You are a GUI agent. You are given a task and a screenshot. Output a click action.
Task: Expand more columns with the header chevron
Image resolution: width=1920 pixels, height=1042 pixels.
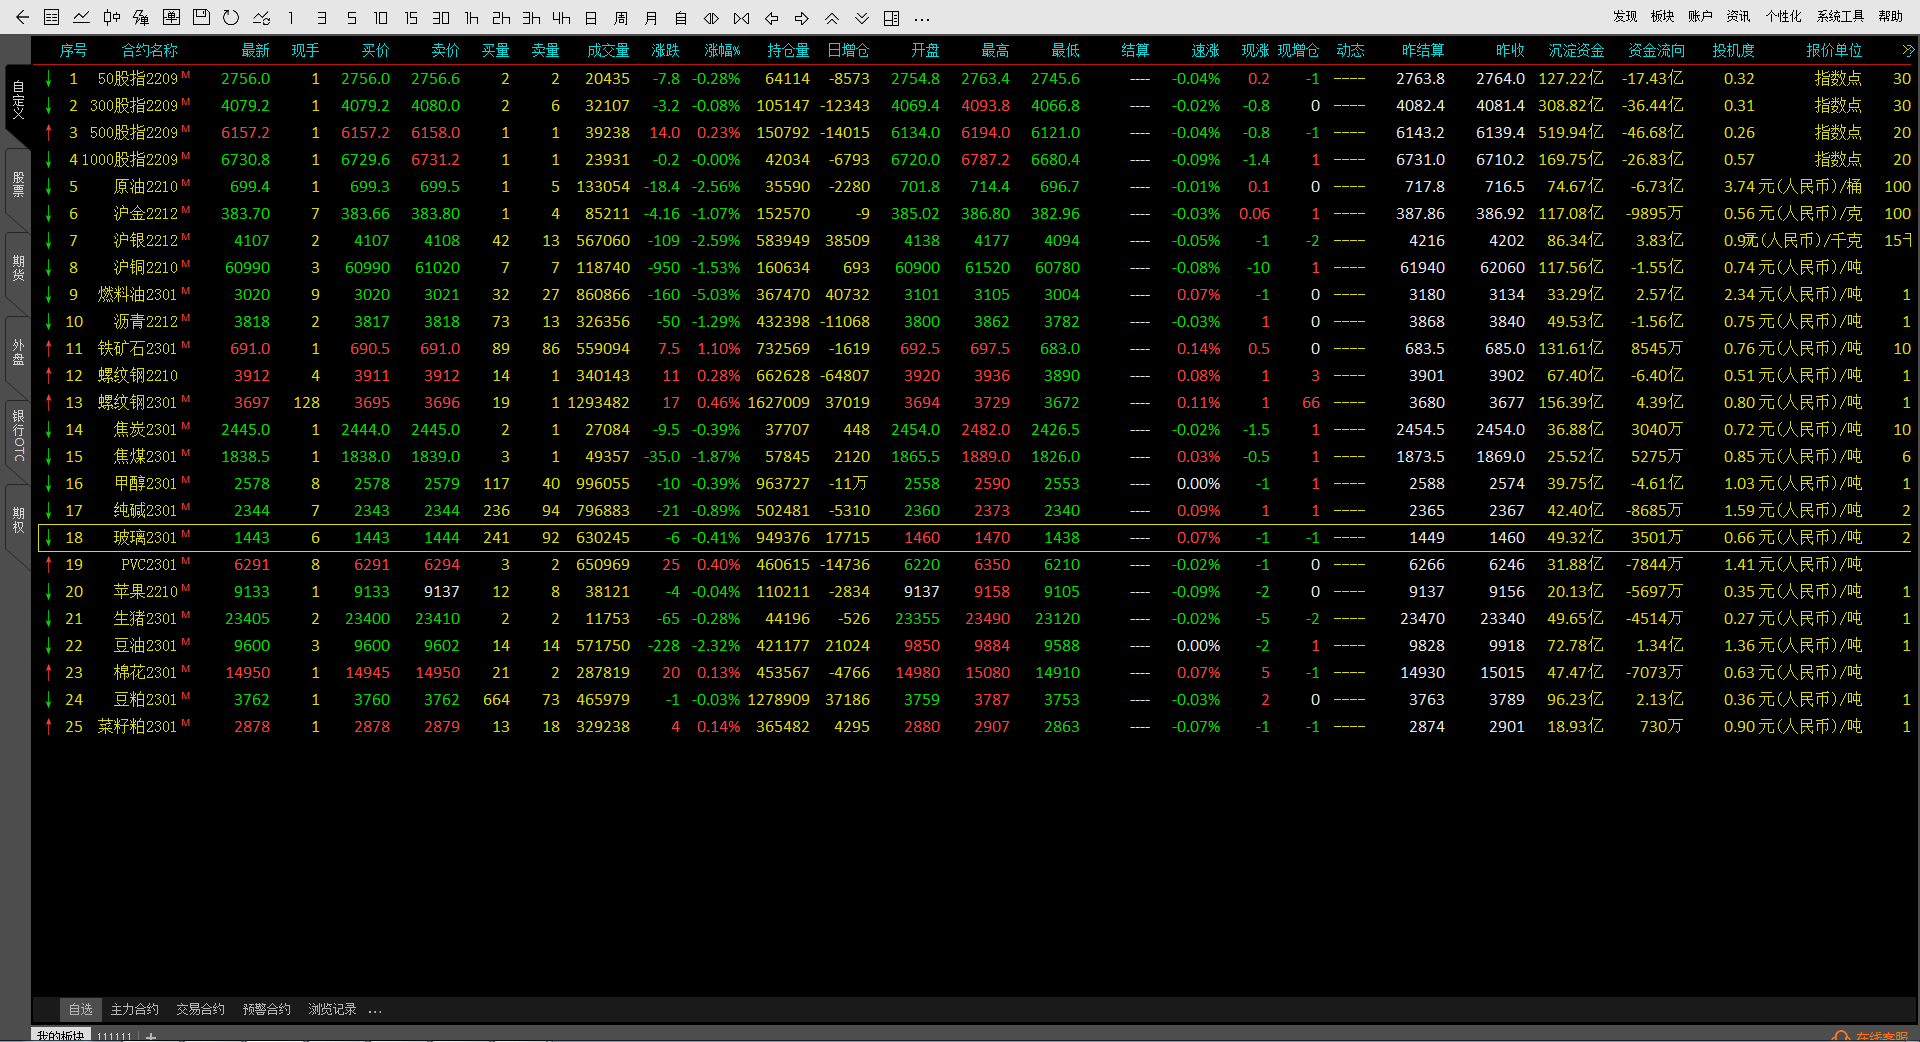(1907, 50)
